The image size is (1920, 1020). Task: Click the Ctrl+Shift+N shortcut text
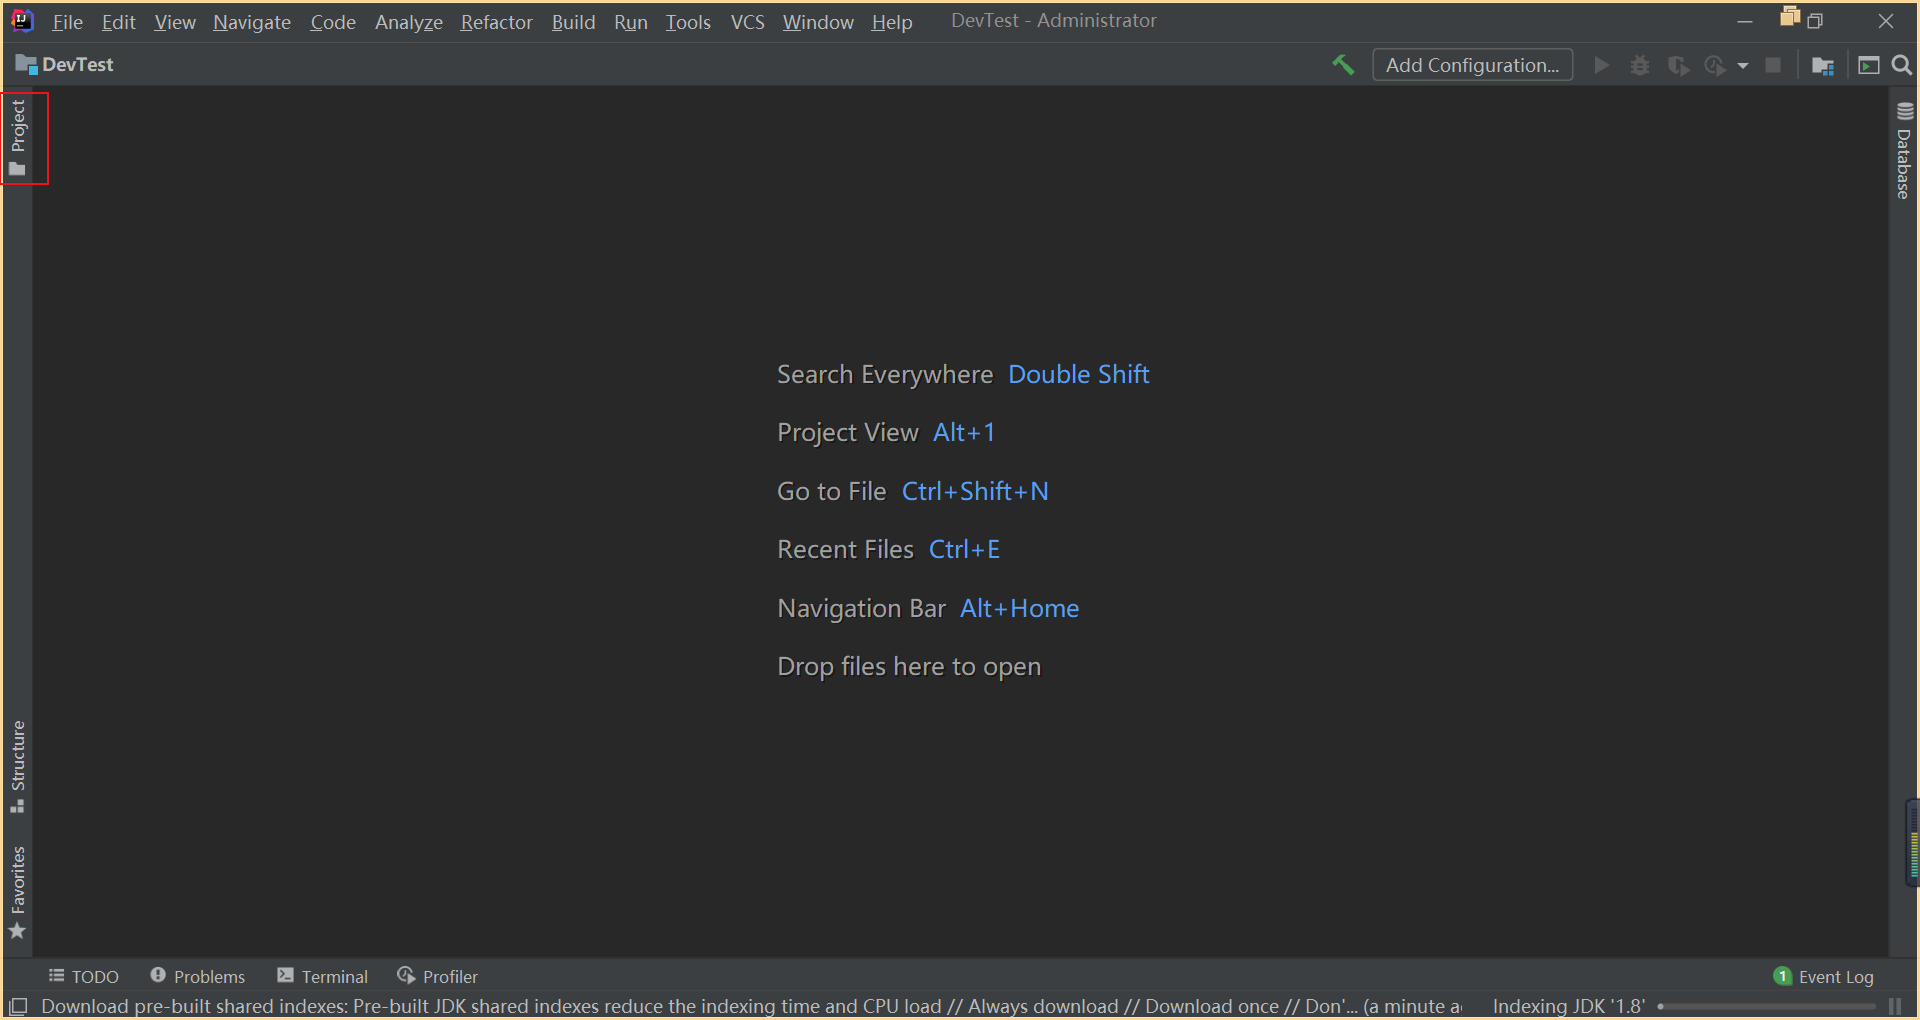(975, 491)
